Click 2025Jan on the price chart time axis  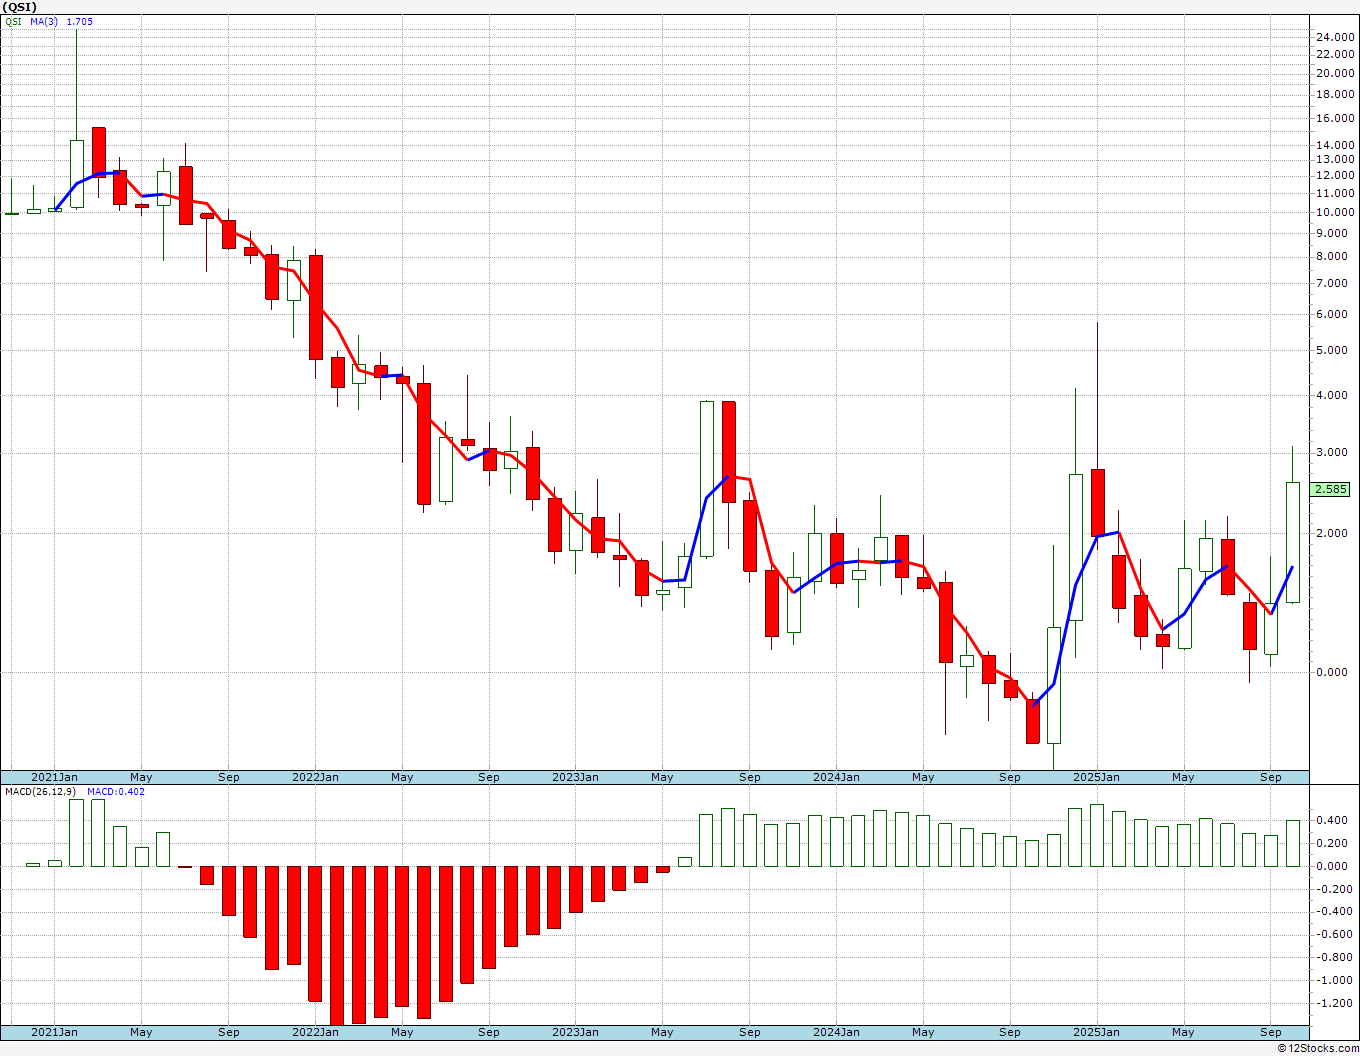click(x=1096, y=777)
